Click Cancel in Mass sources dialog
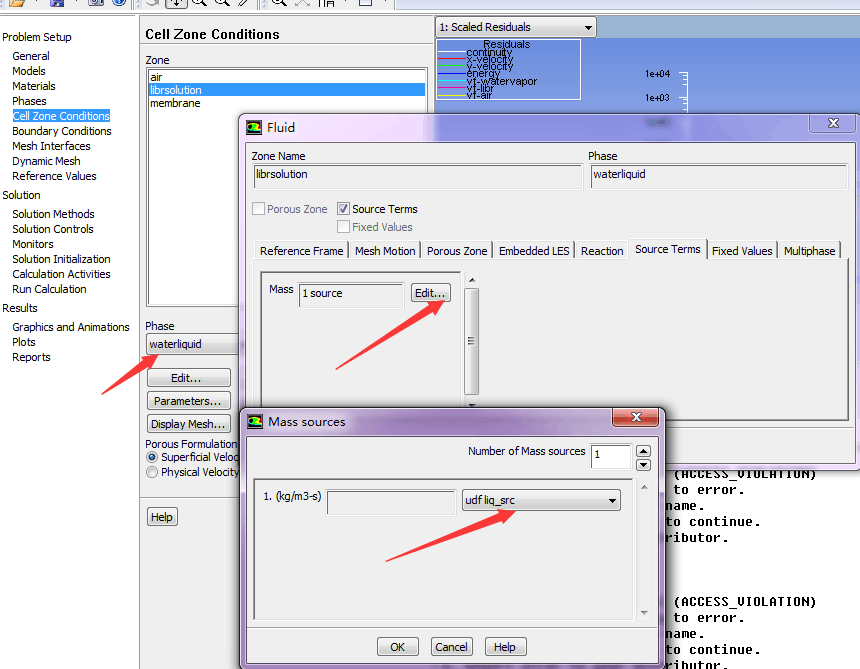 (451, 647)
